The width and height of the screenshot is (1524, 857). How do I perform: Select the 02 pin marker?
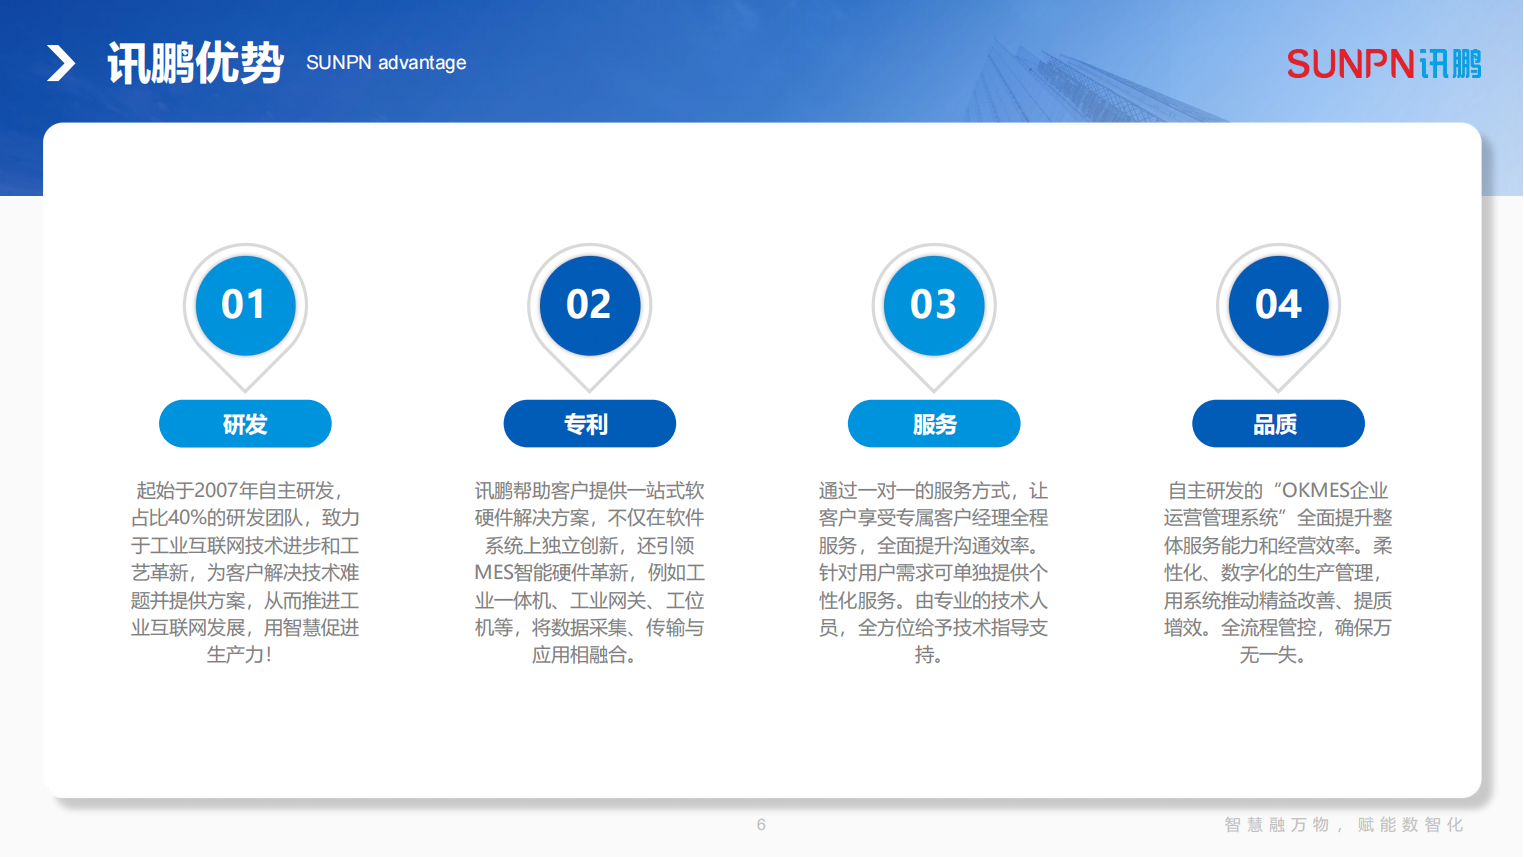tap(590, 317)
